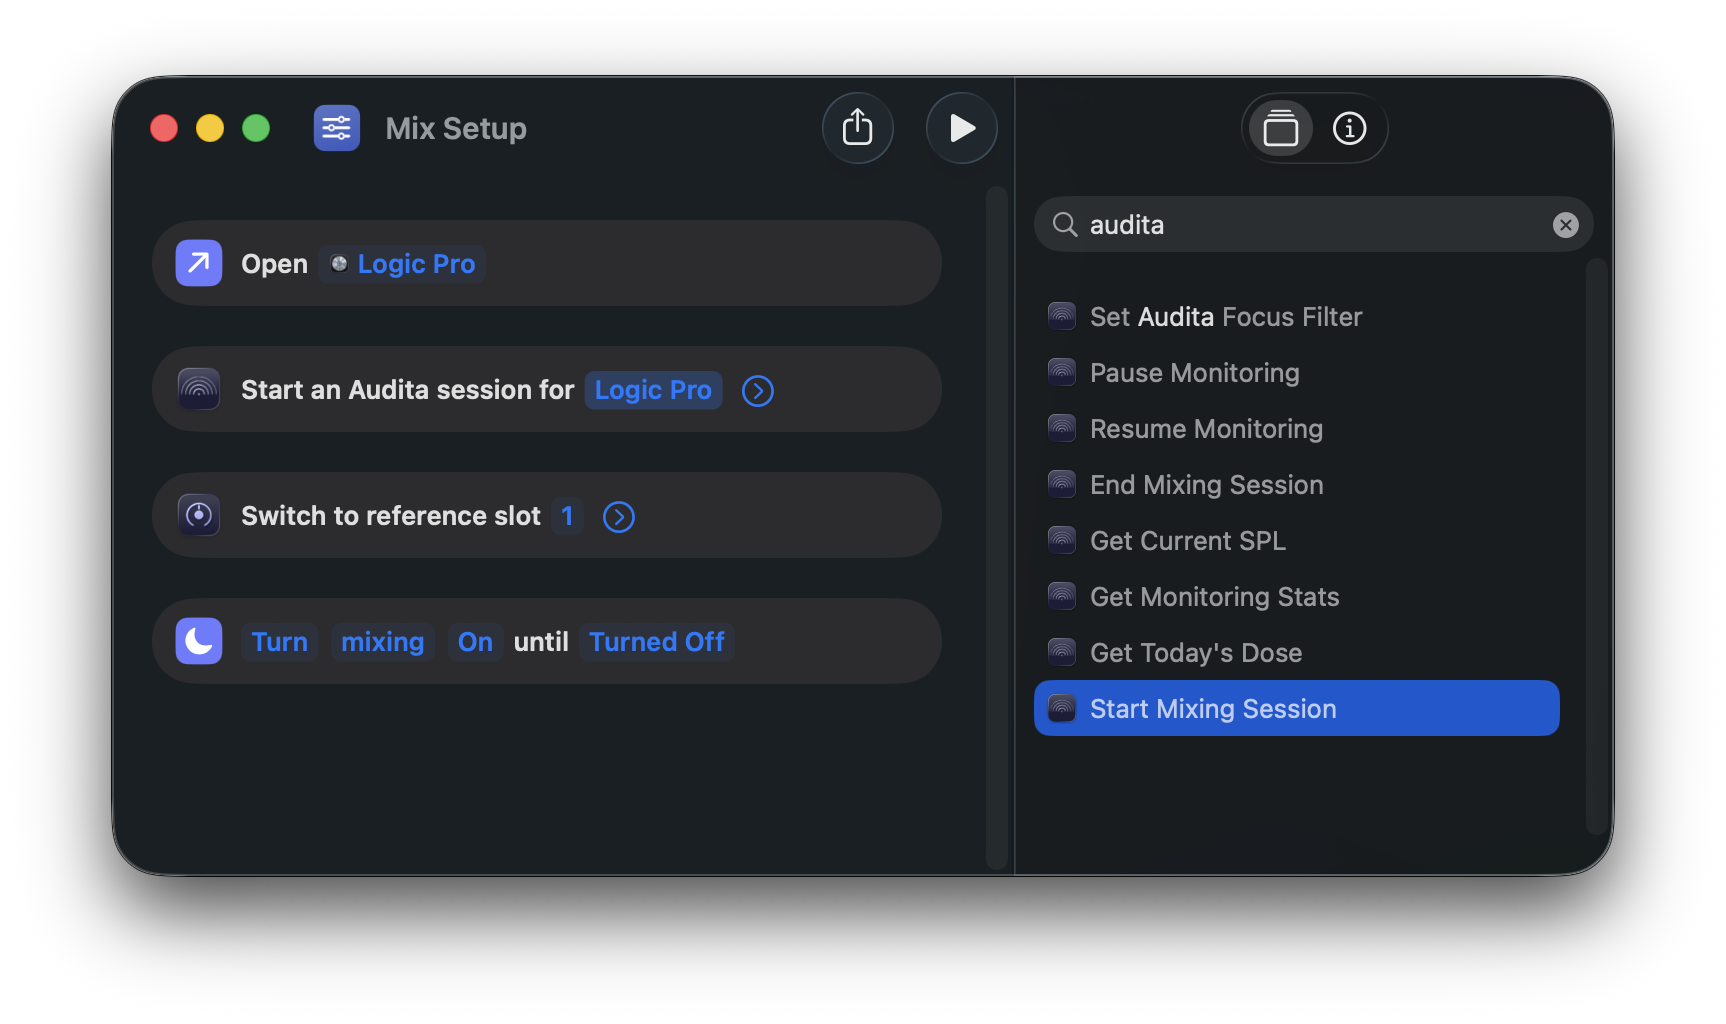
Task: Change Logic Pro in Audita session action
Action: pyautogui.click(x=653, y=390)
